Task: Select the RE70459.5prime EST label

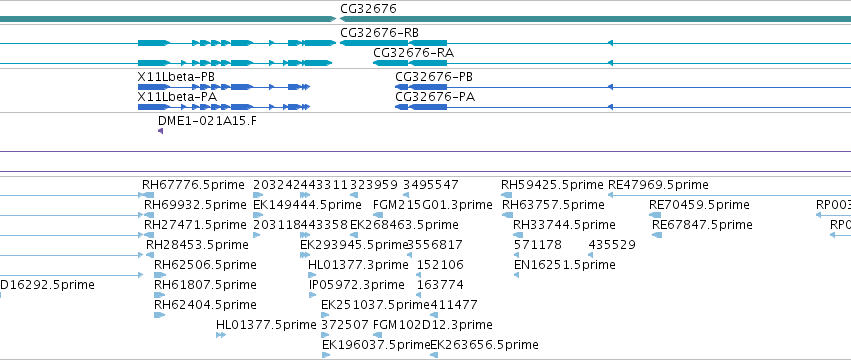Action: [x=700, y=205]
